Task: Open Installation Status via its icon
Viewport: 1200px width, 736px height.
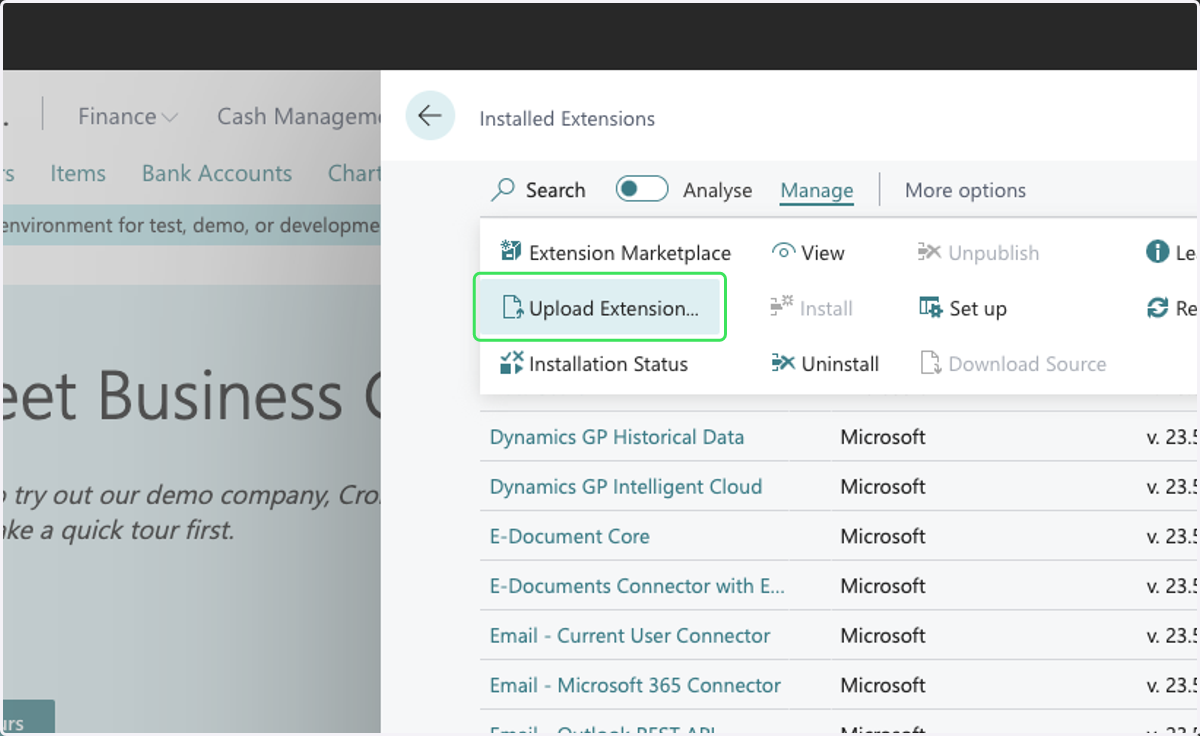Action: 511,363
